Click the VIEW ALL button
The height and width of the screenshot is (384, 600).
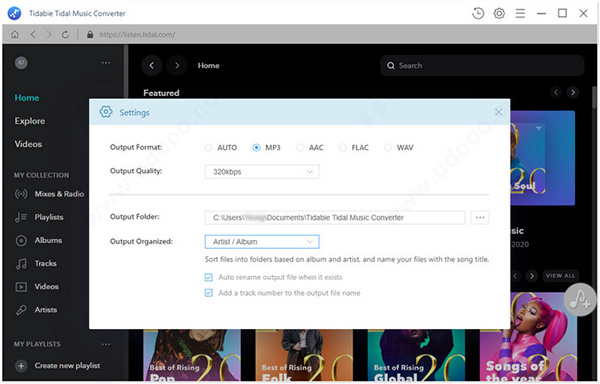tap(560, 276)
